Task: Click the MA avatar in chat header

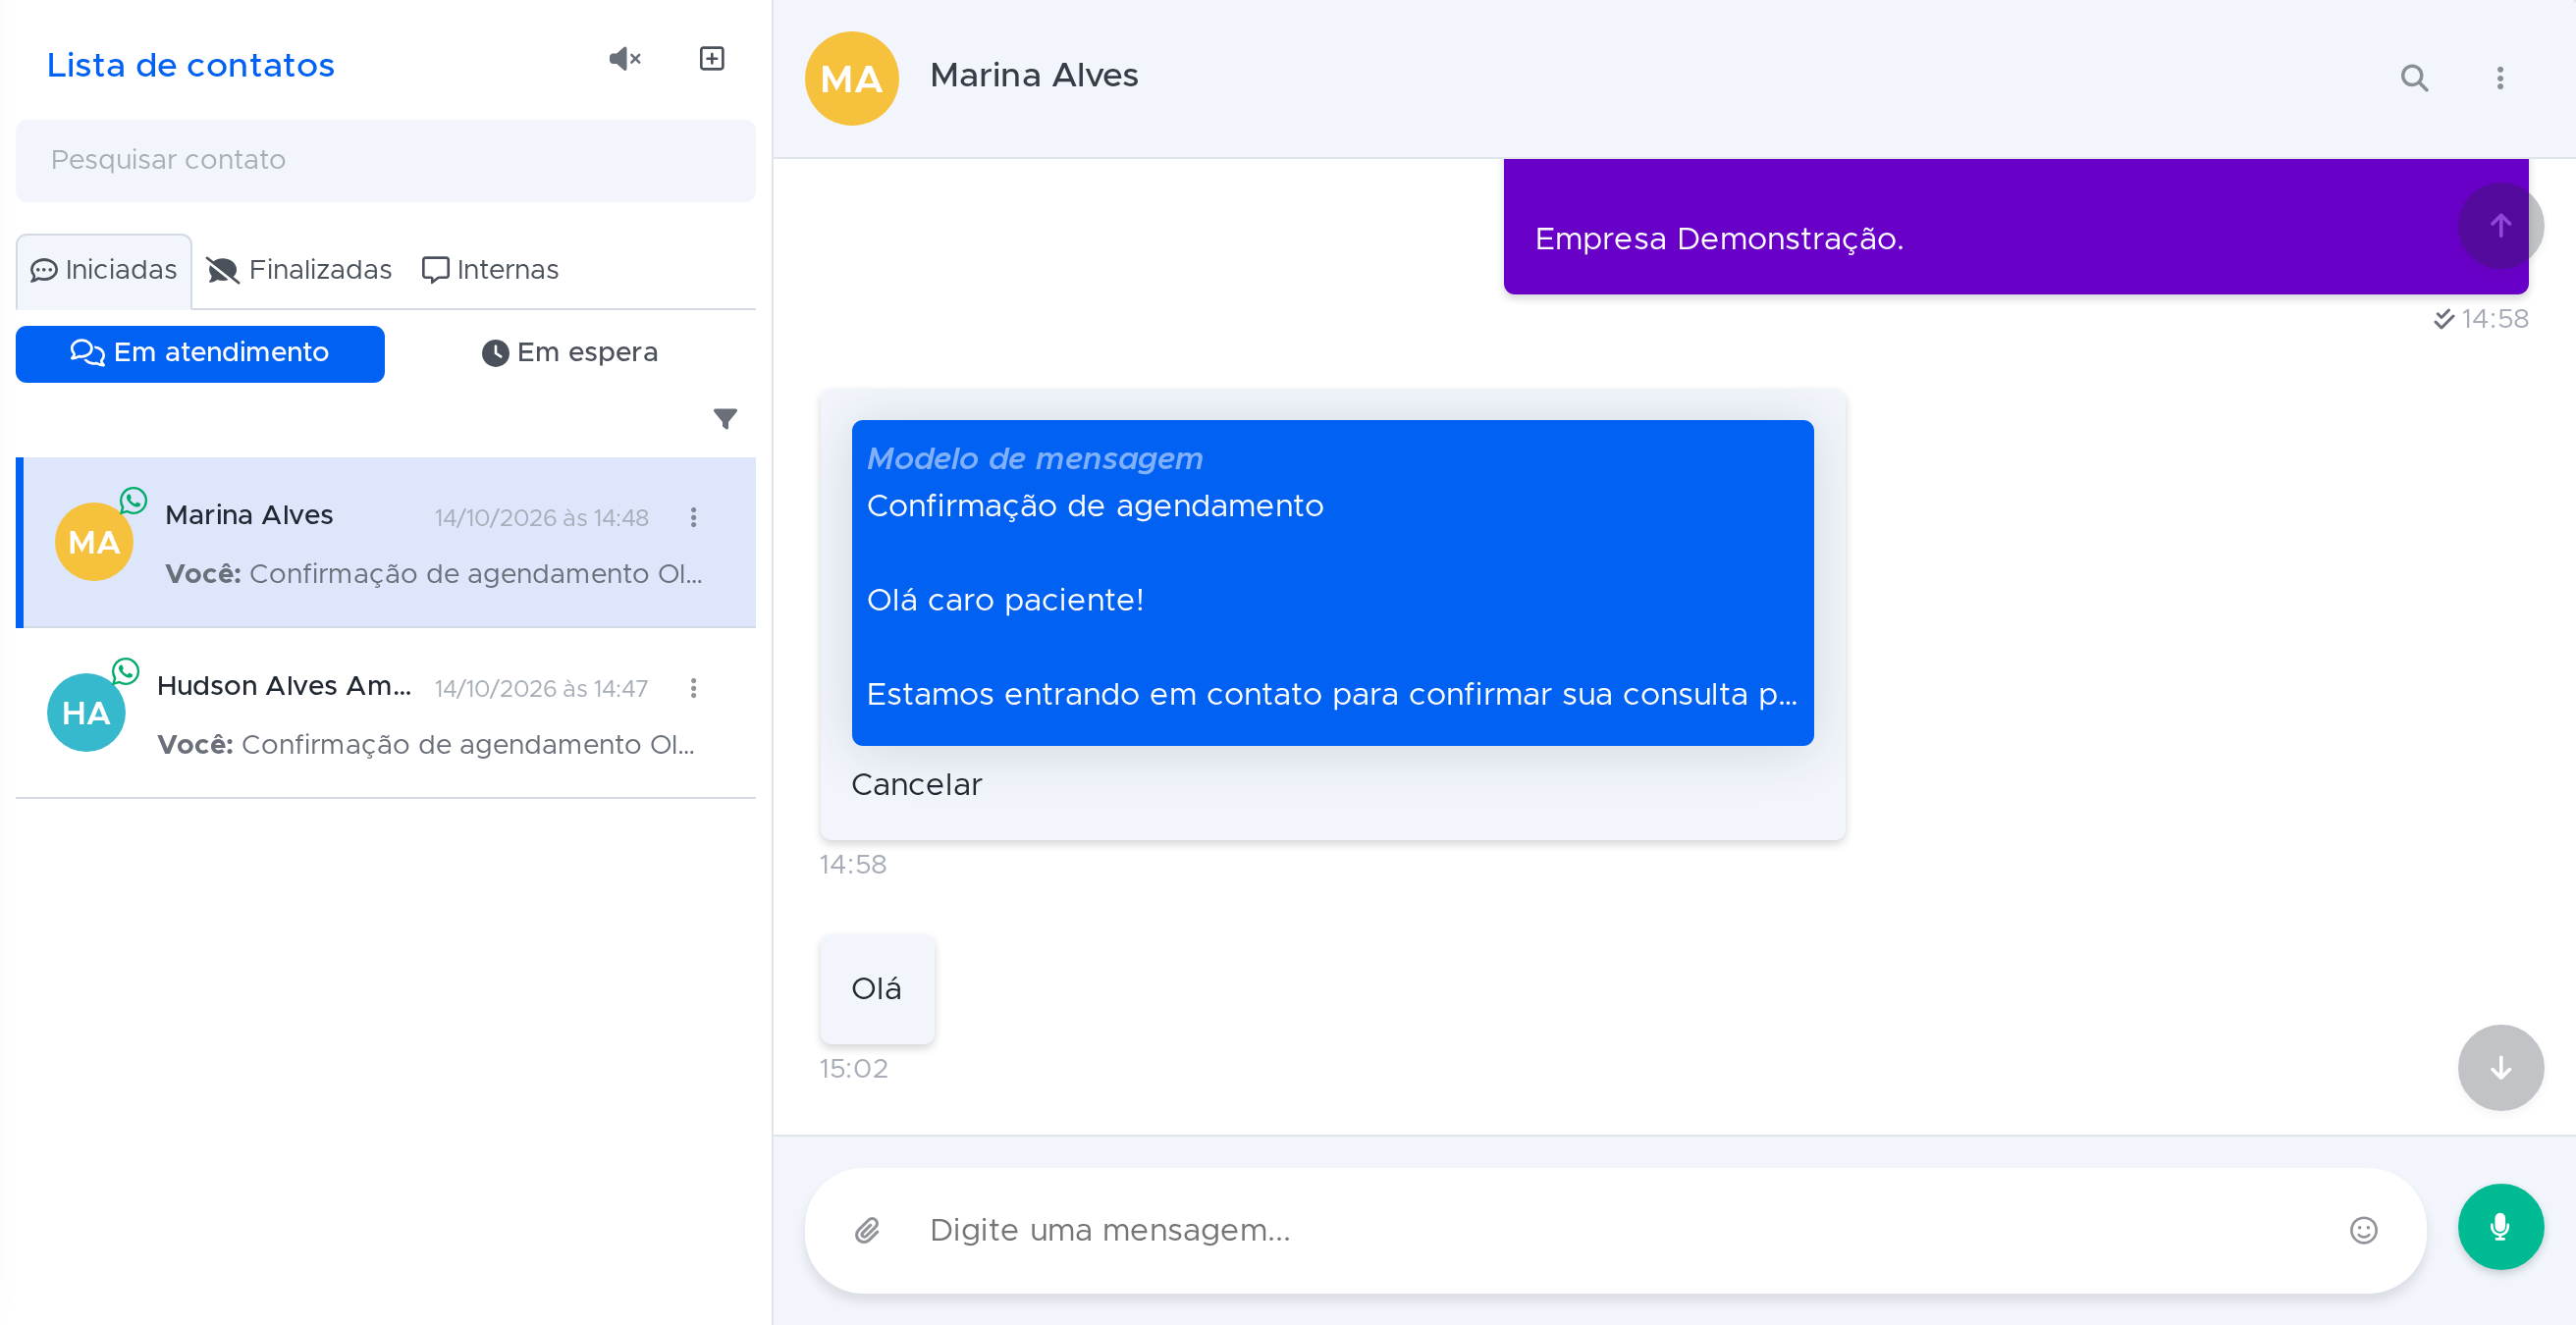Action: click(x=852, y=78)
